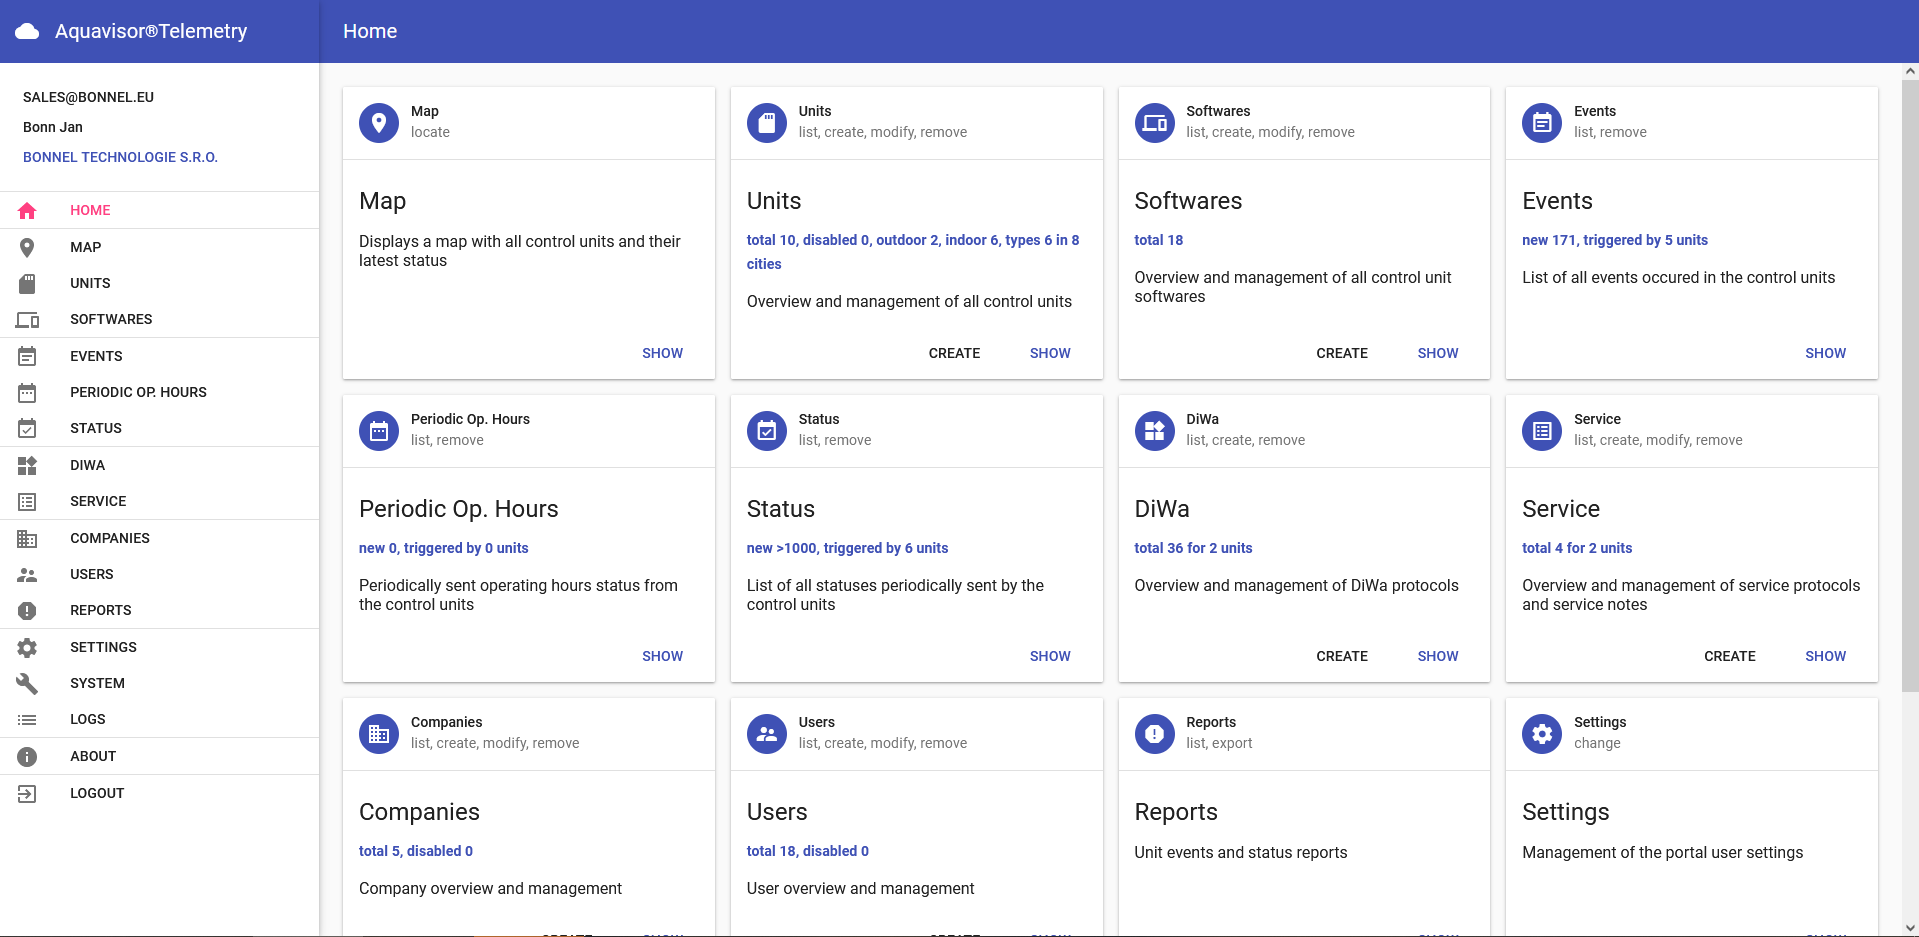The image size is (1919, 937).
Task: Log out using the sidebar Logout item
Action: click(97, 793)
